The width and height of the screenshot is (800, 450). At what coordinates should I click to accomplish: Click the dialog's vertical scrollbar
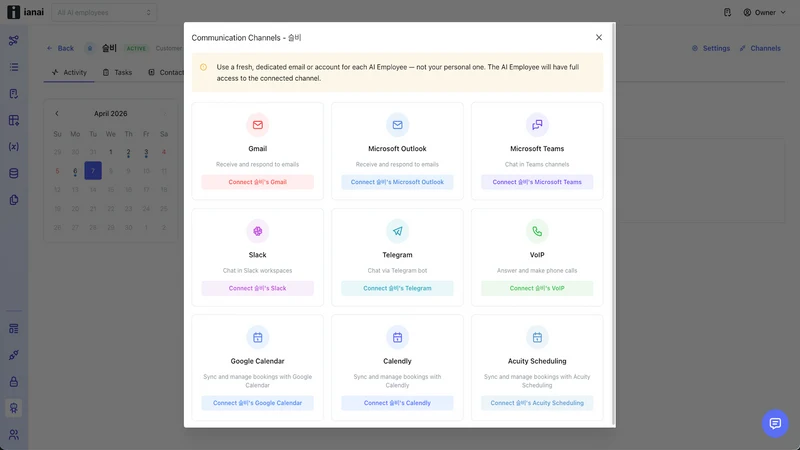pos(613,223)
